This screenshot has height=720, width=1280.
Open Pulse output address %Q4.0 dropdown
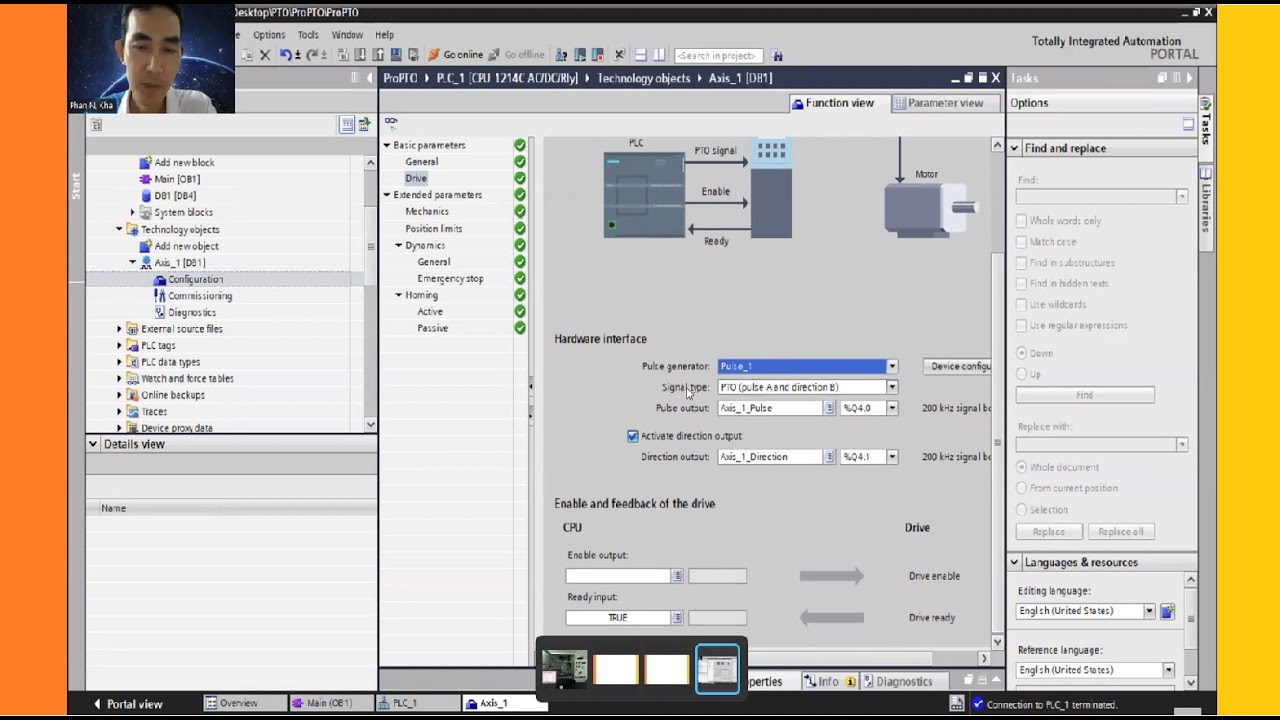pos(892,408)
